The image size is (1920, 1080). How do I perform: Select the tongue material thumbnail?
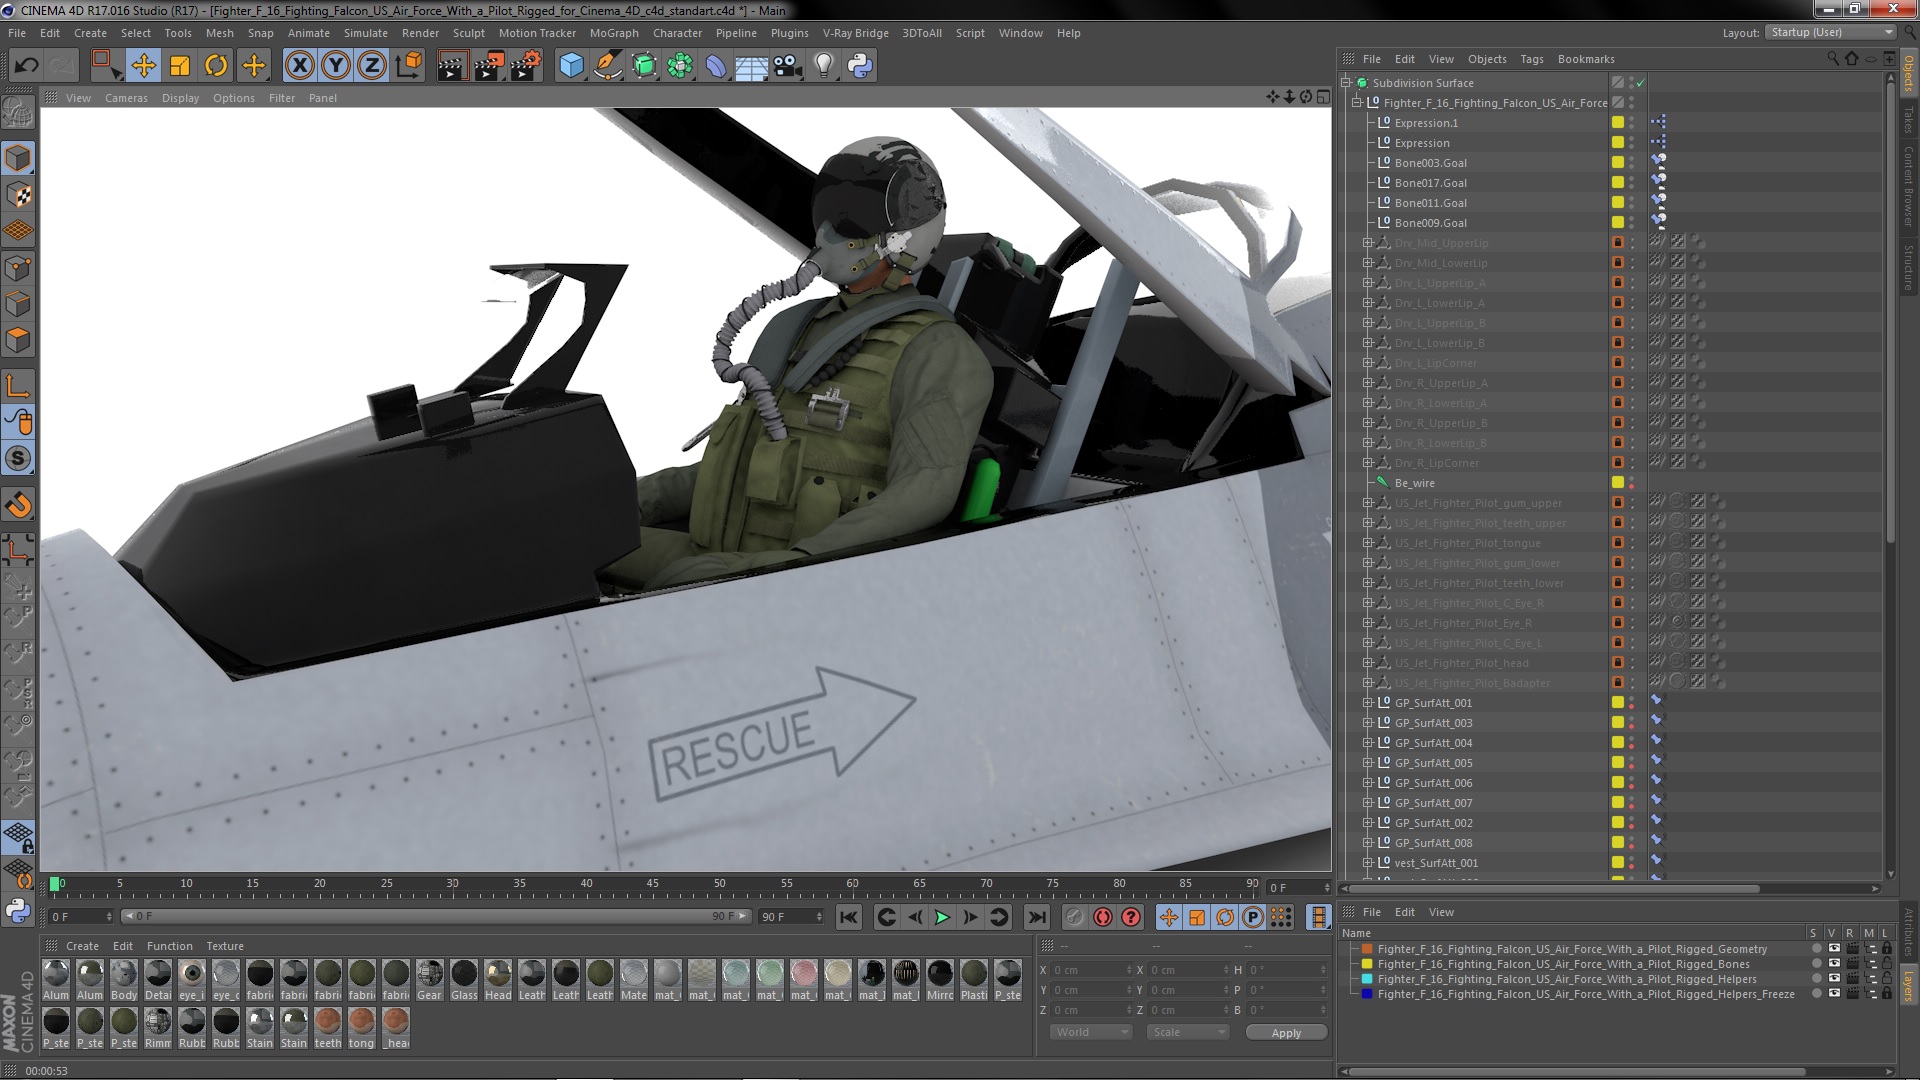pyautogui.click(x=361, y=1028)
